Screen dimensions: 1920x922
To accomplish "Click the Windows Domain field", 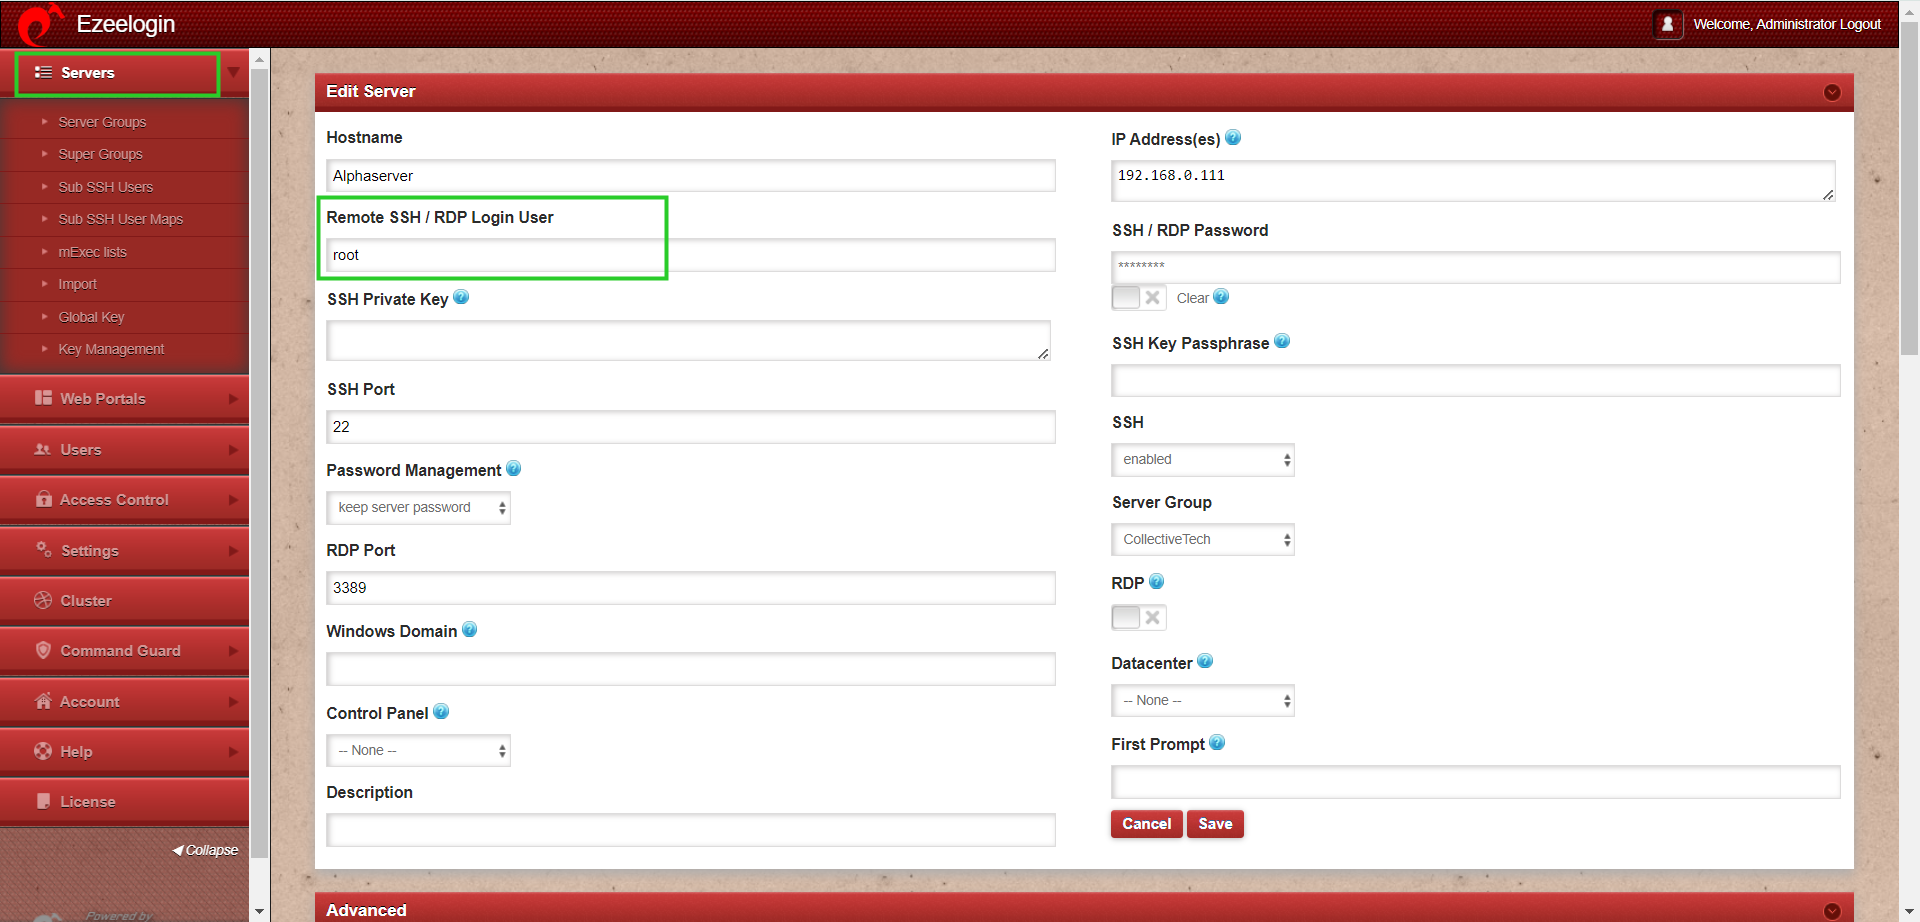I will point(691,669).
